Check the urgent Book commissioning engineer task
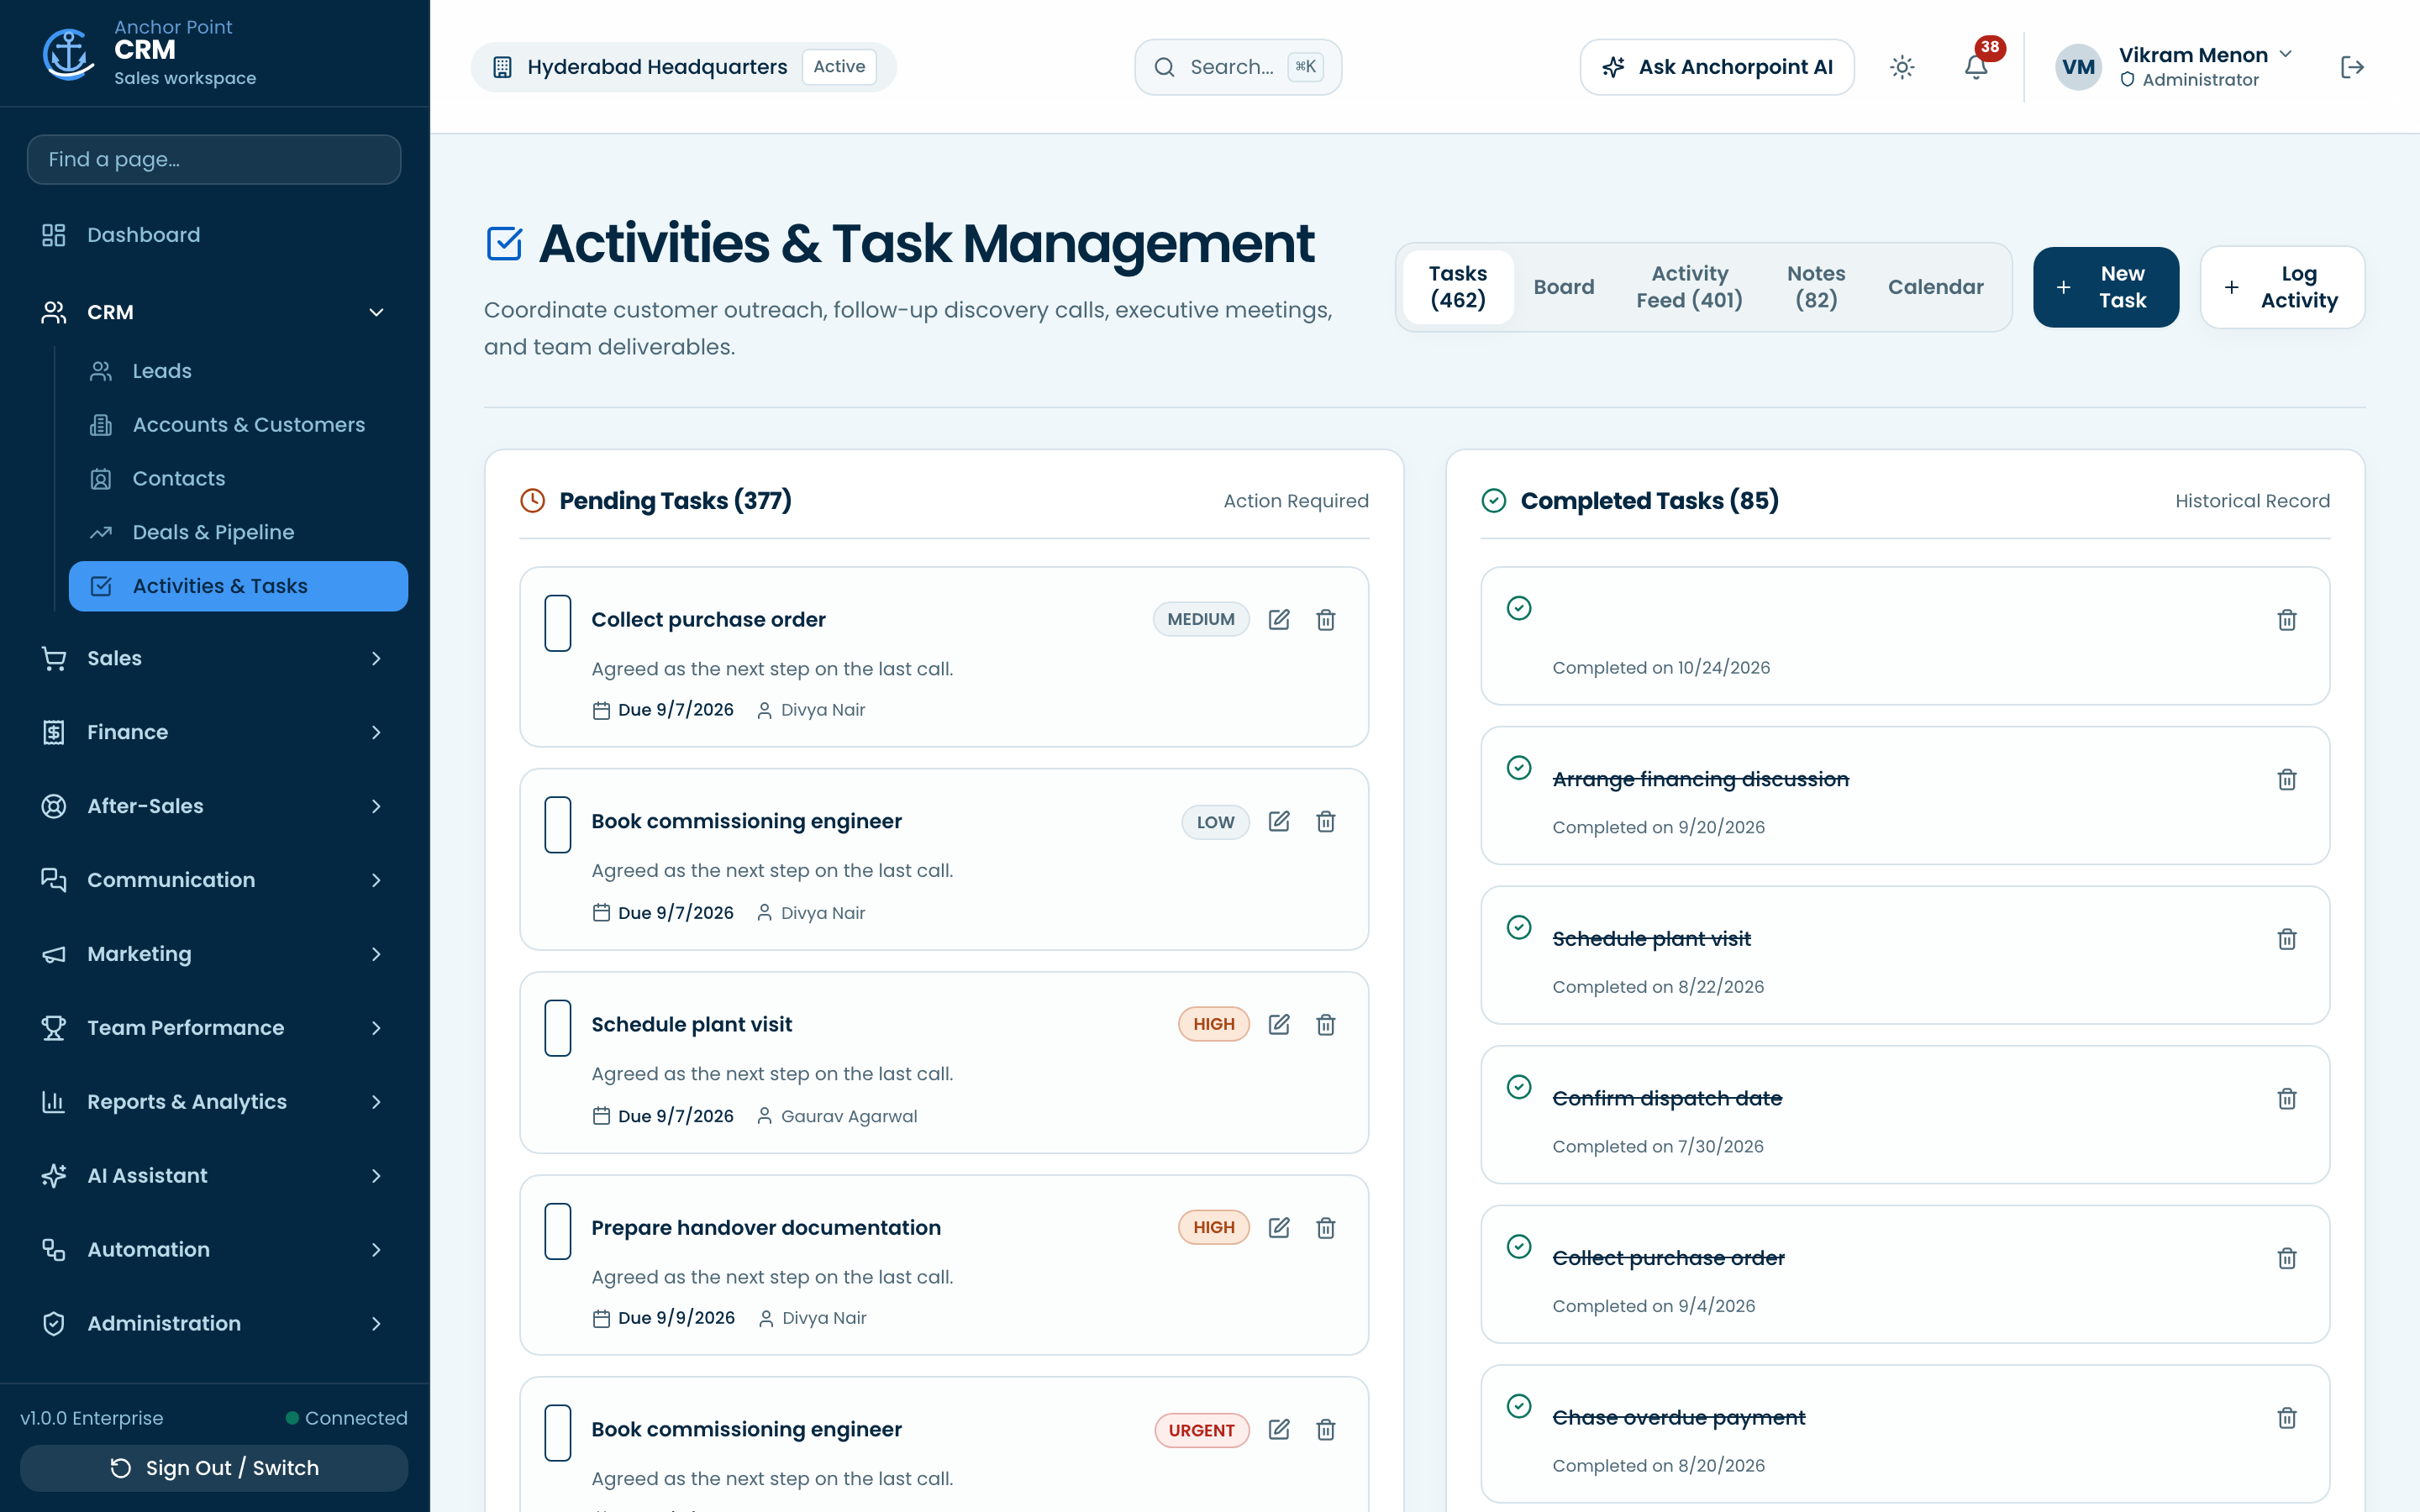This screenshot has width=2420, height=1512. pos(558,1433)
